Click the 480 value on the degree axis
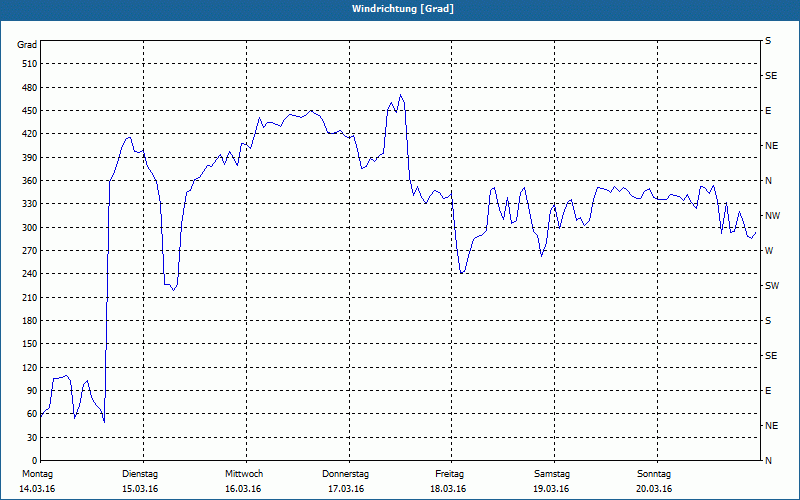 (29, 87)
